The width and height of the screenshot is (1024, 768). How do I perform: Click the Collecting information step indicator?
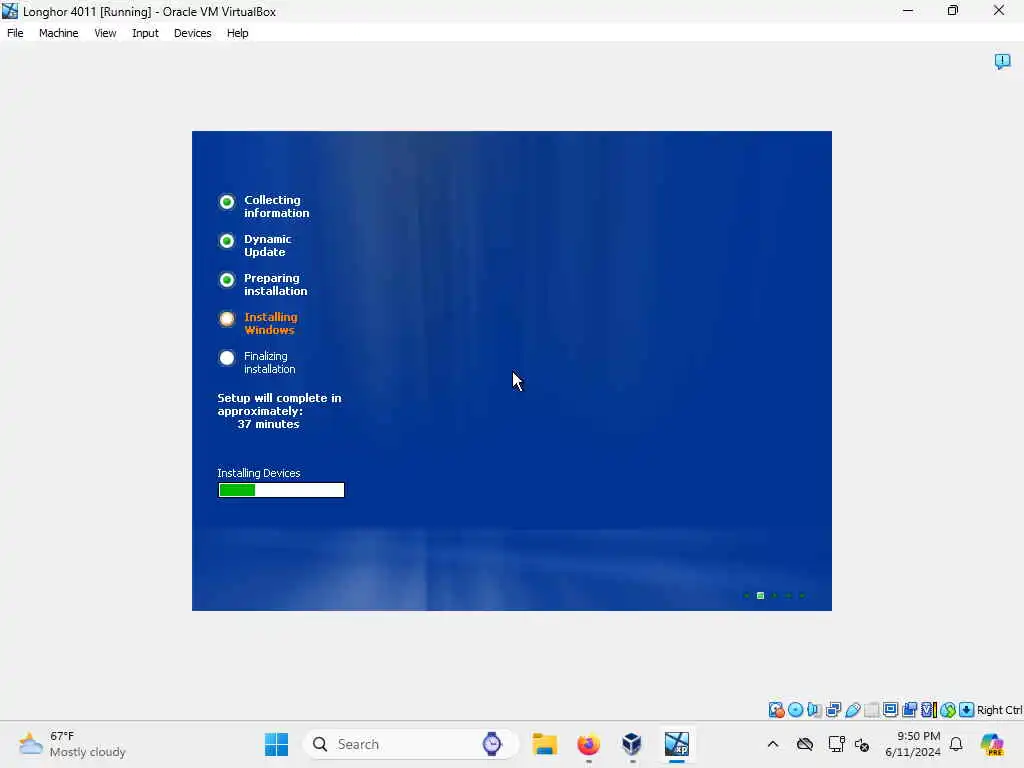tap(227, 202)
